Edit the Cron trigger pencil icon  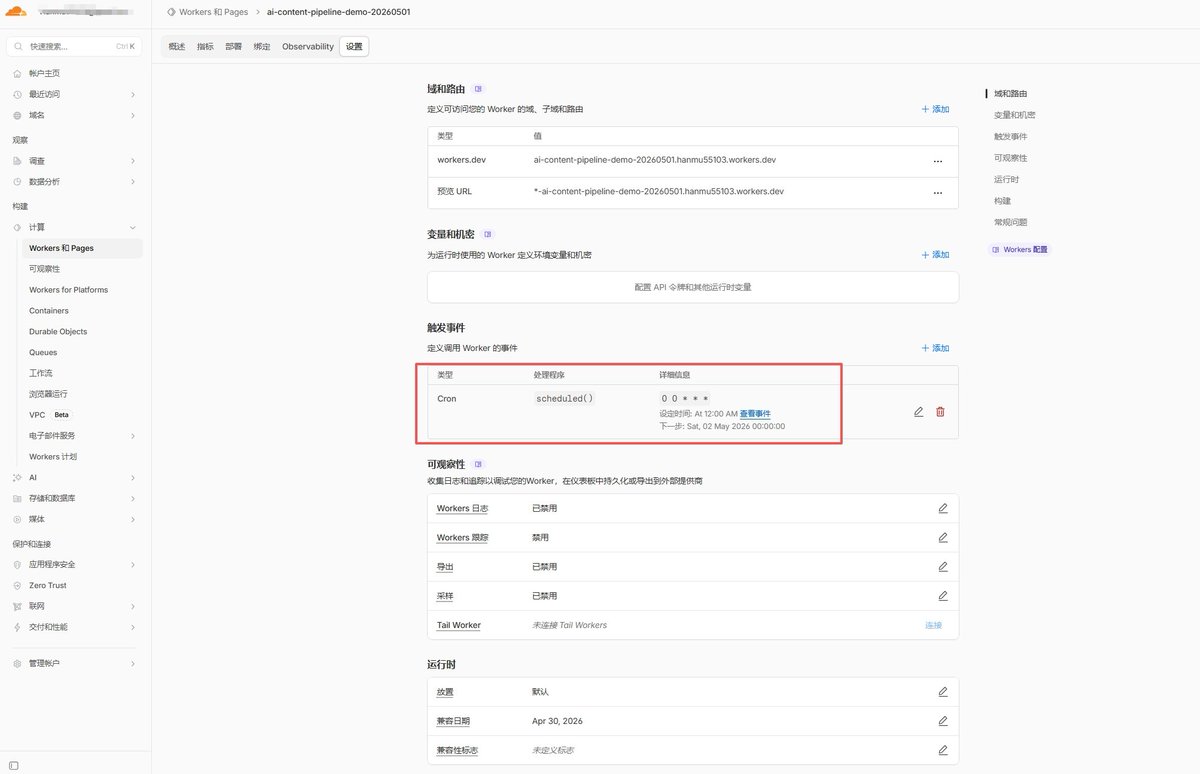[x=918, y=412]
